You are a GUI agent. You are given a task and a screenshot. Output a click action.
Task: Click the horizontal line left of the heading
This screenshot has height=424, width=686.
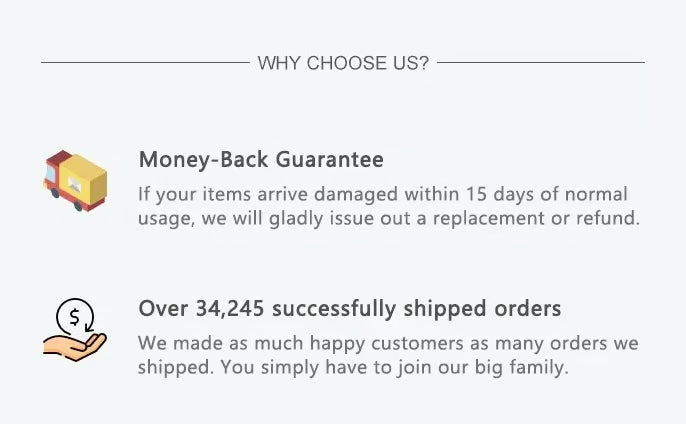pos(144,63)
